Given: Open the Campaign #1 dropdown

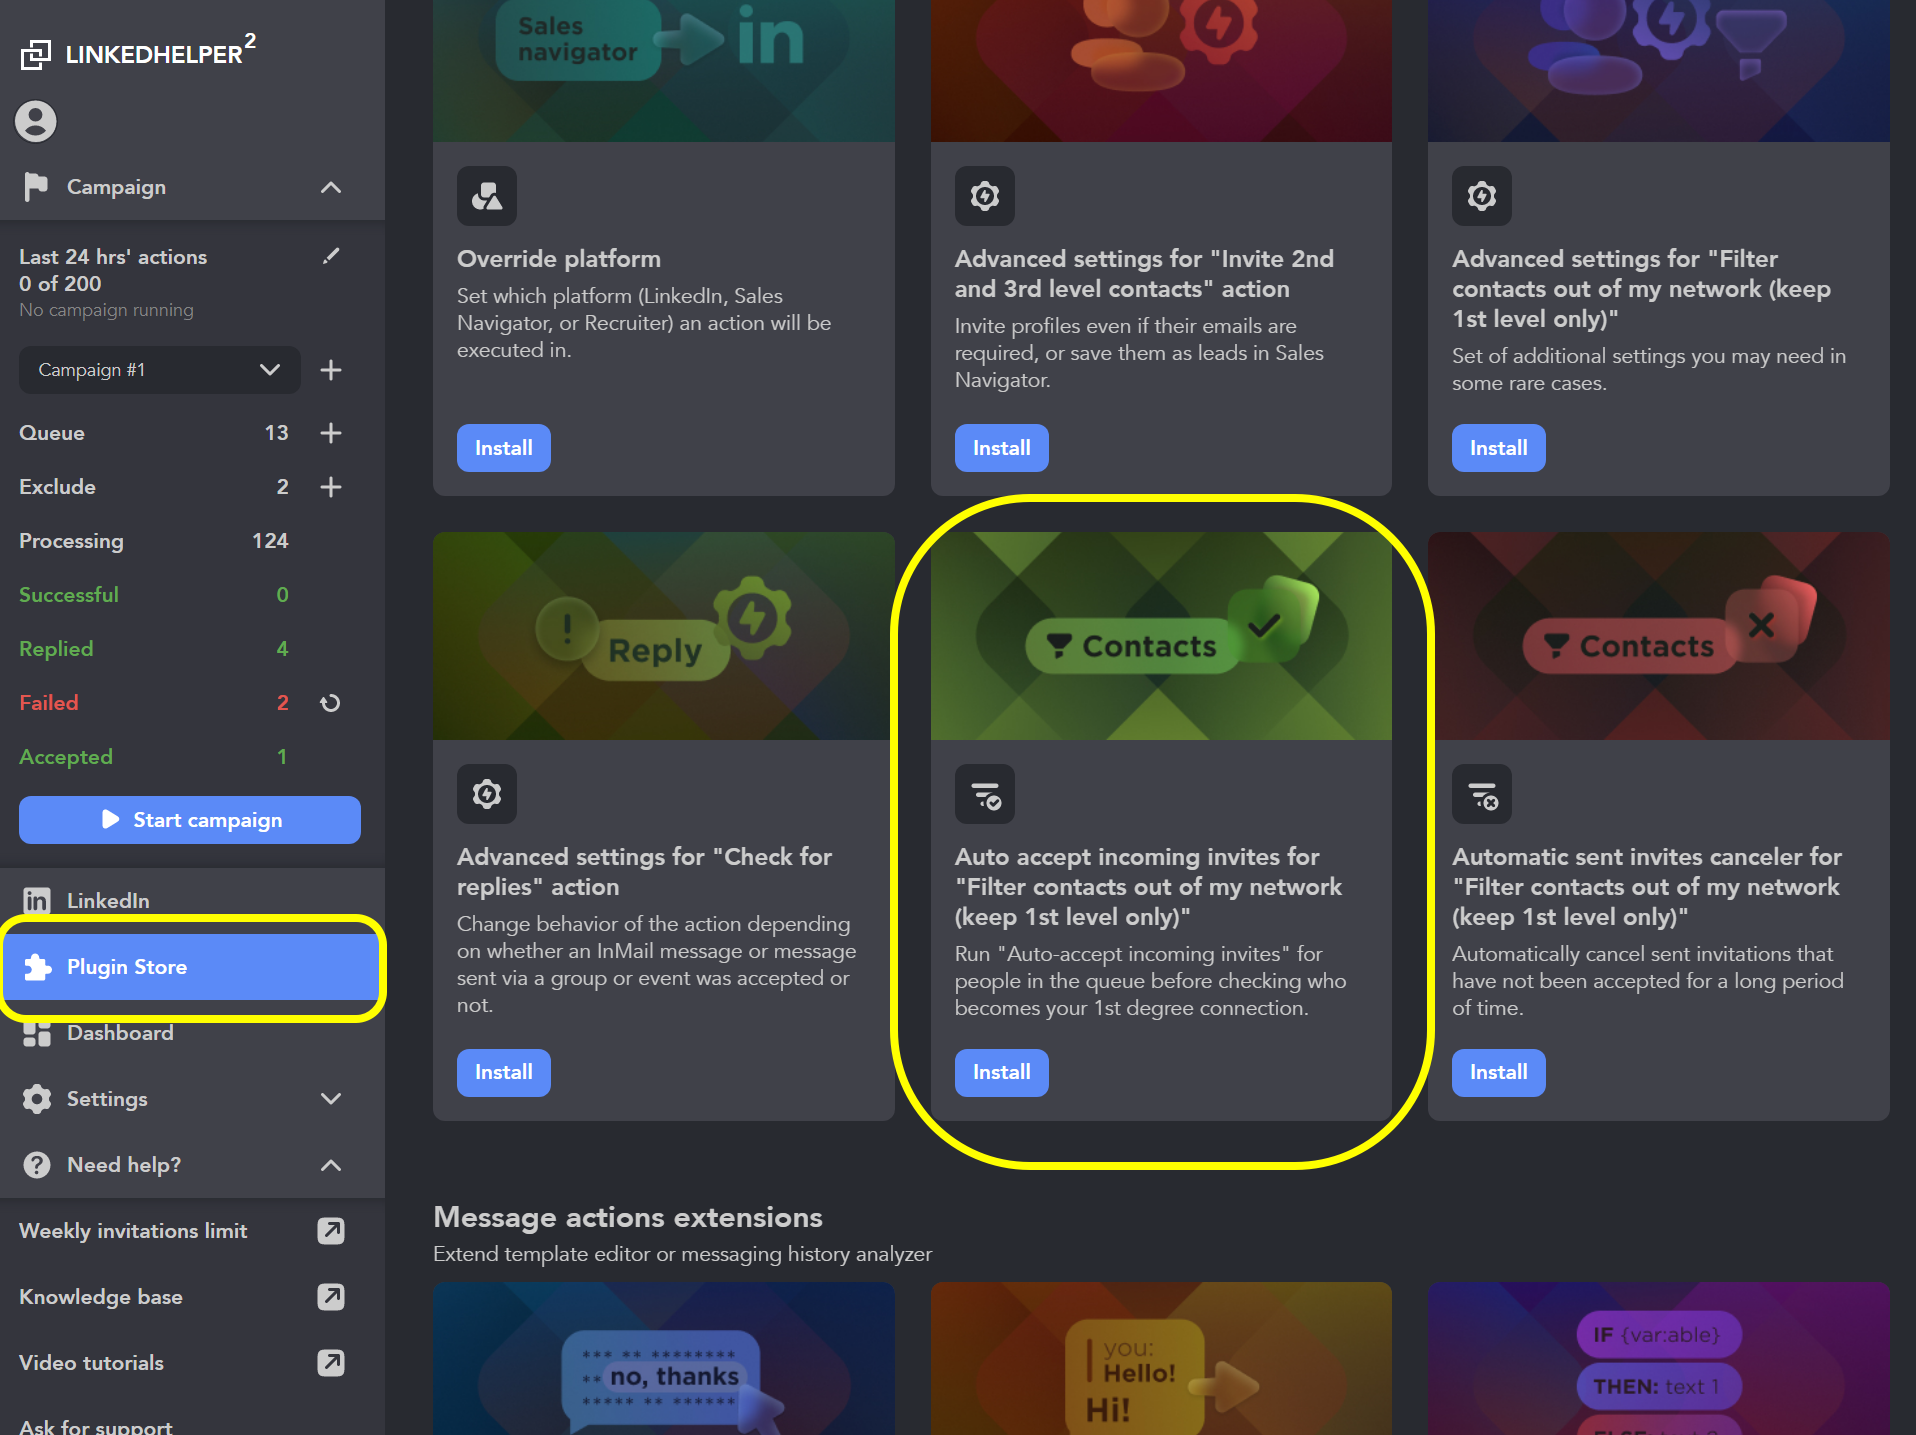Looking at the screenshot, I should (160, 370).
